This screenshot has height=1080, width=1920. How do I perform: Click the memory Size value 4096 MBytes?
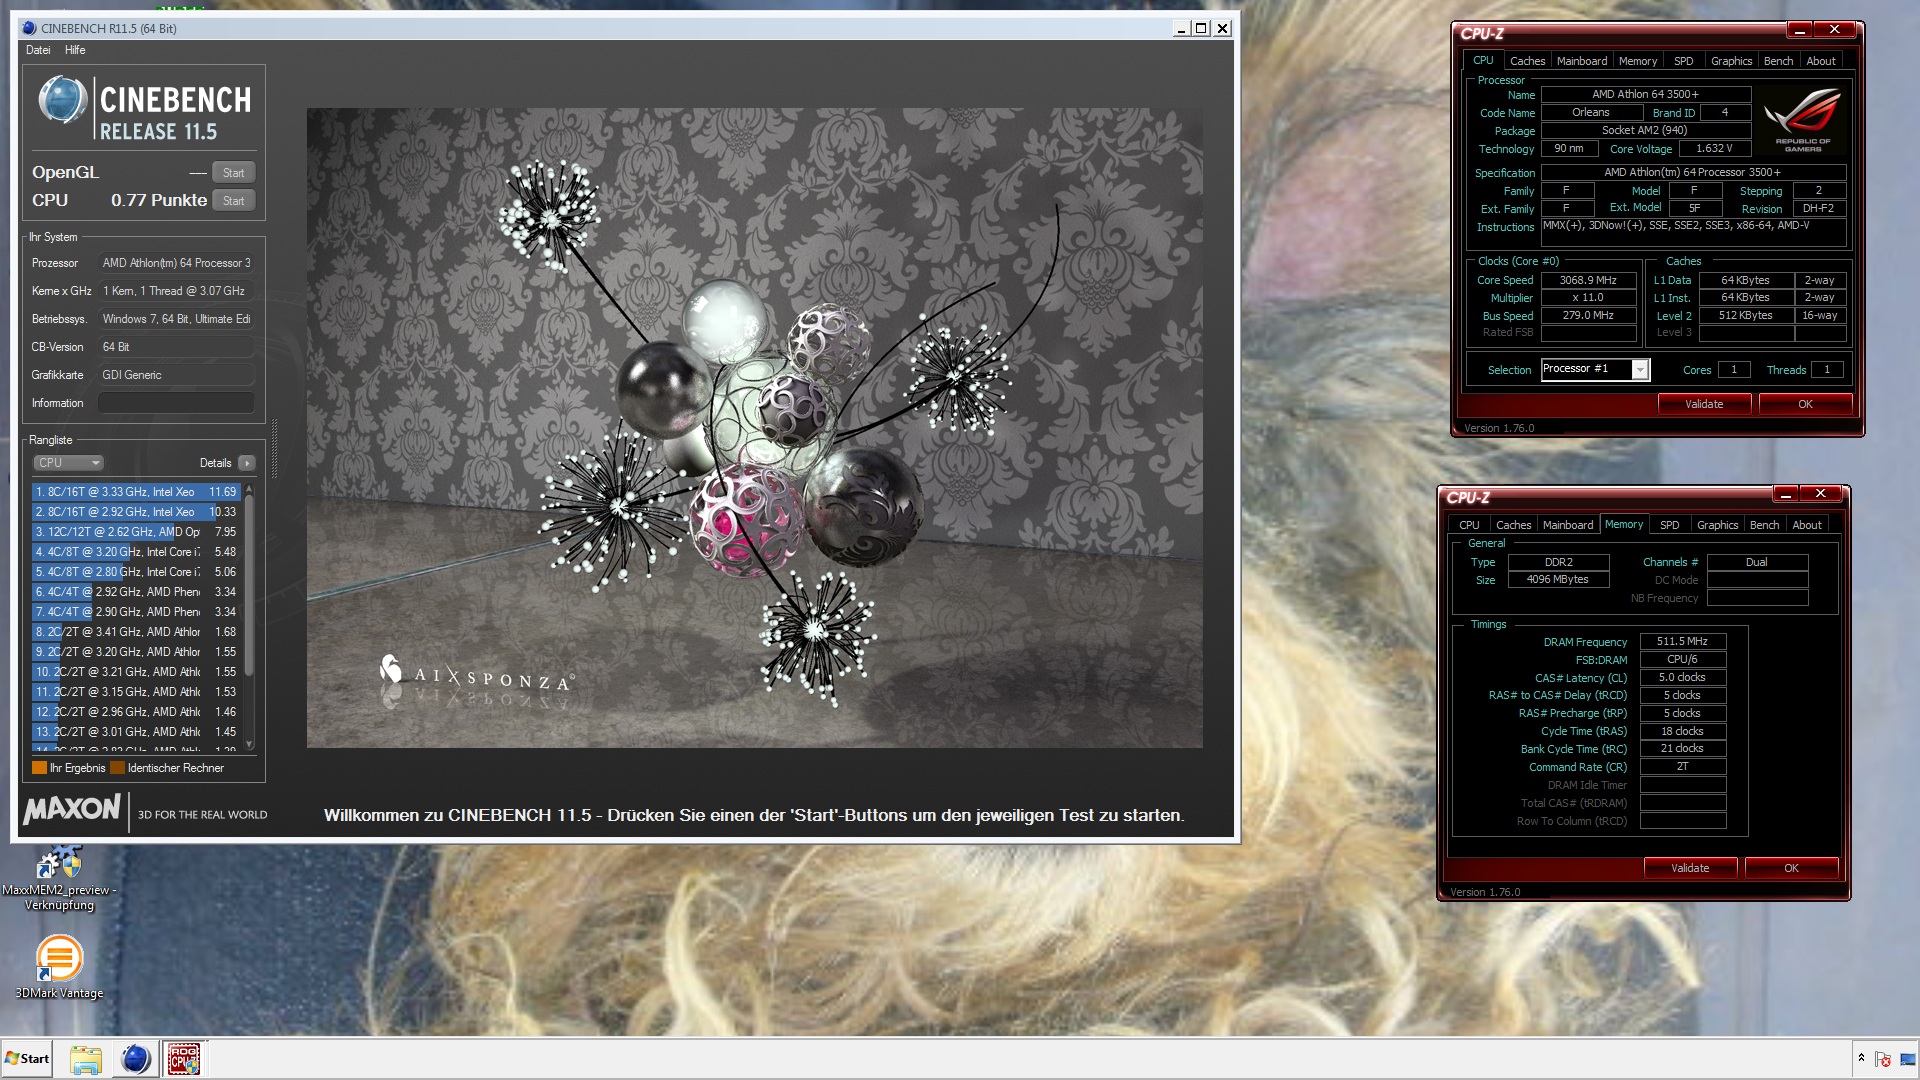pos(1558,580)
